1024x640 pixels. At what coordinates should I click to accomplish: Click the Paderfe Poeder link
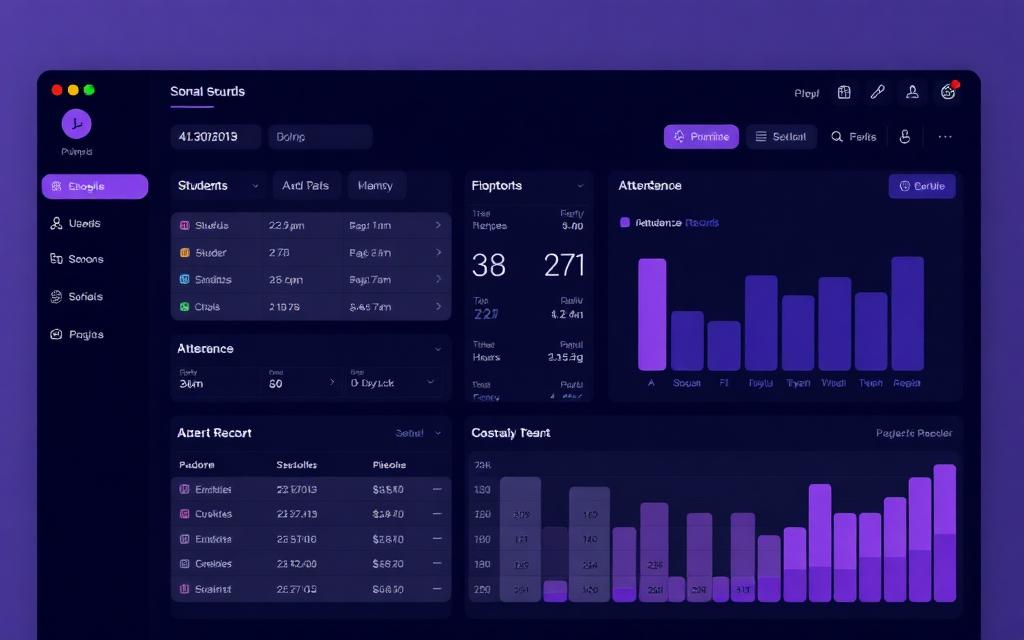click(x=914, y=433)
